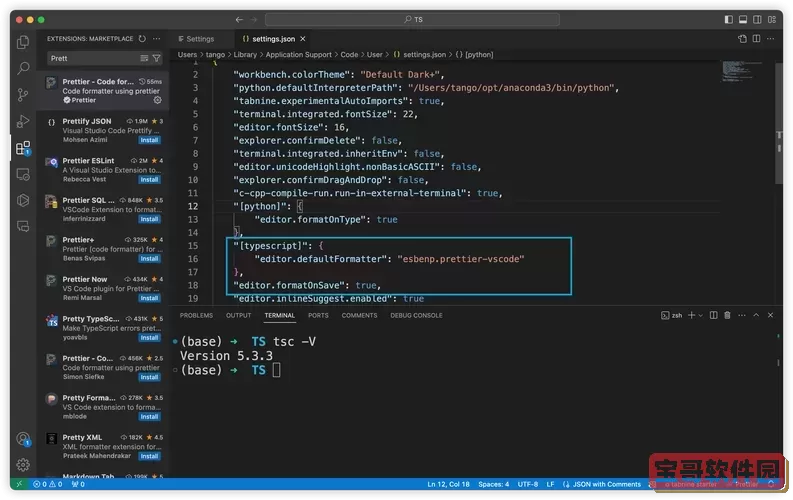Close the settings.json tab

click(302, 39)
